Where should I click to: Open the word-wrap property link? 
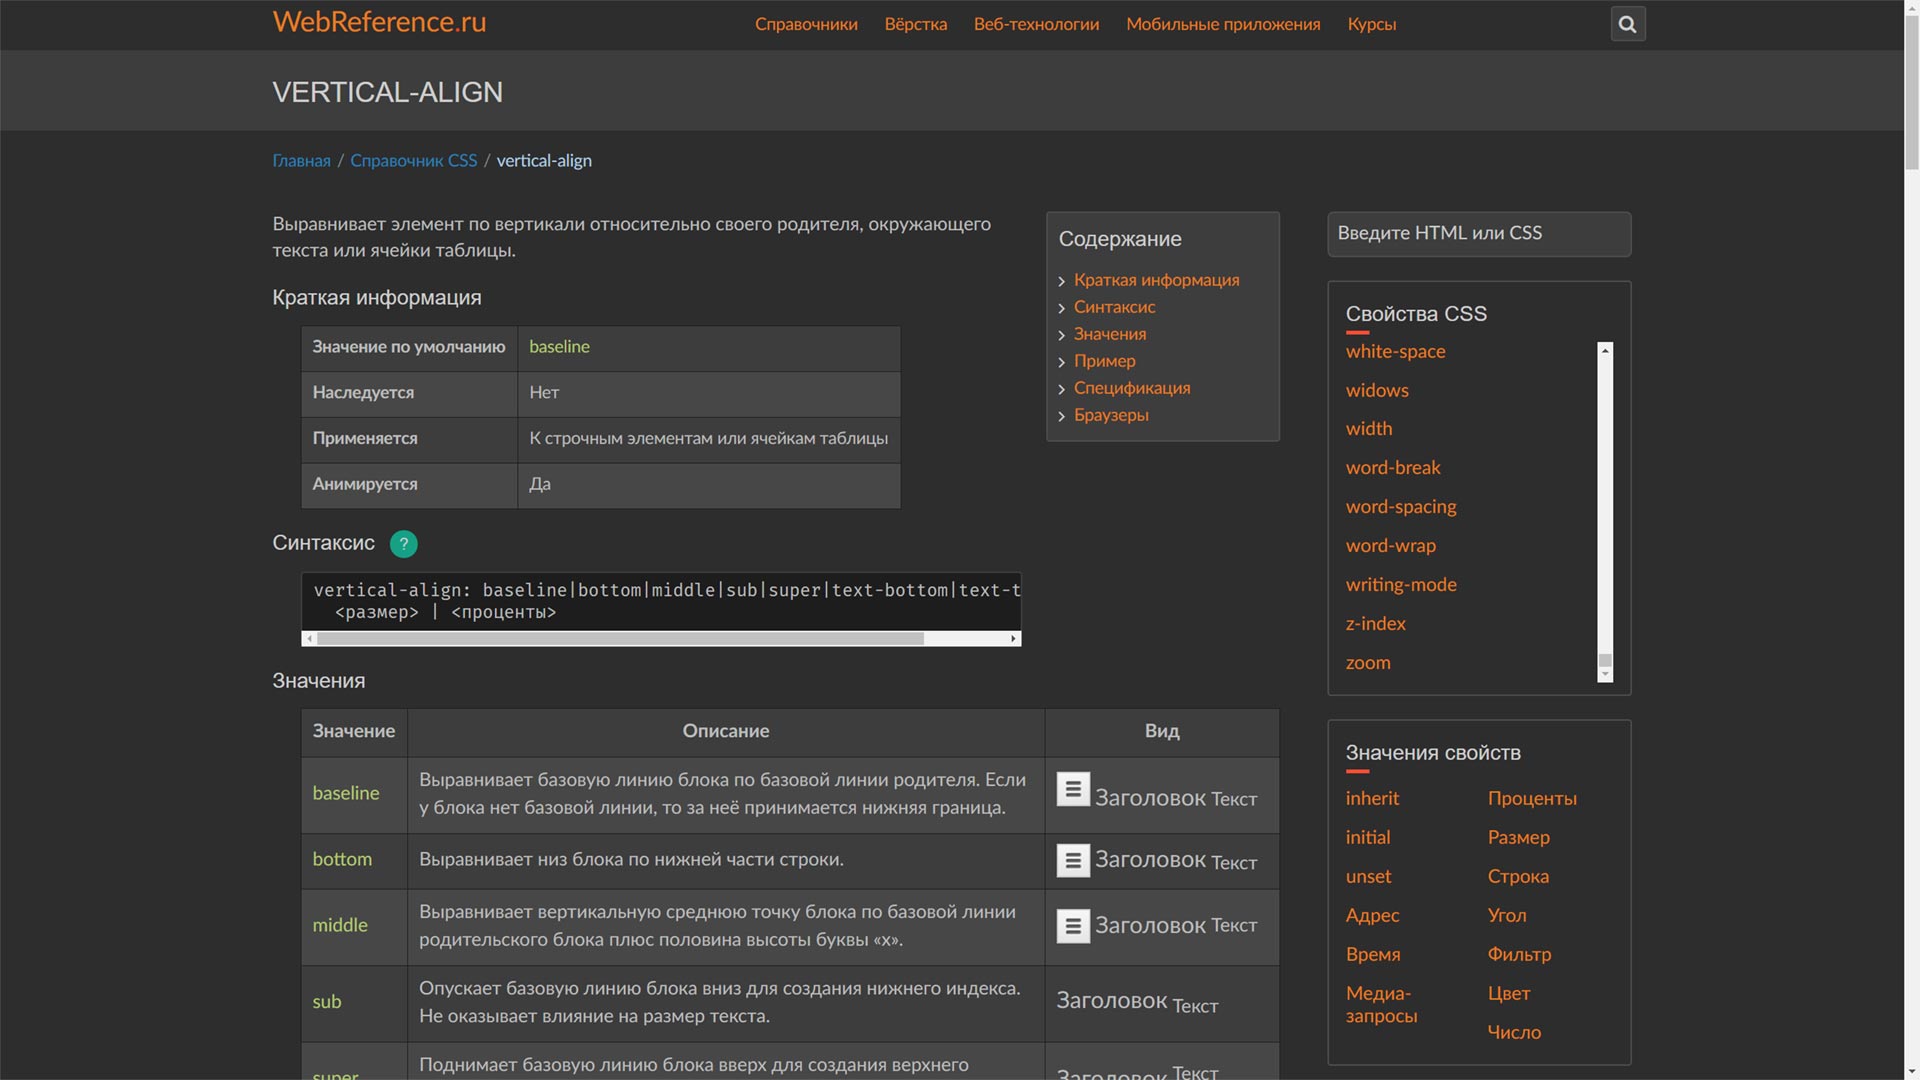pyautogui.click(x=1391, y=546)
